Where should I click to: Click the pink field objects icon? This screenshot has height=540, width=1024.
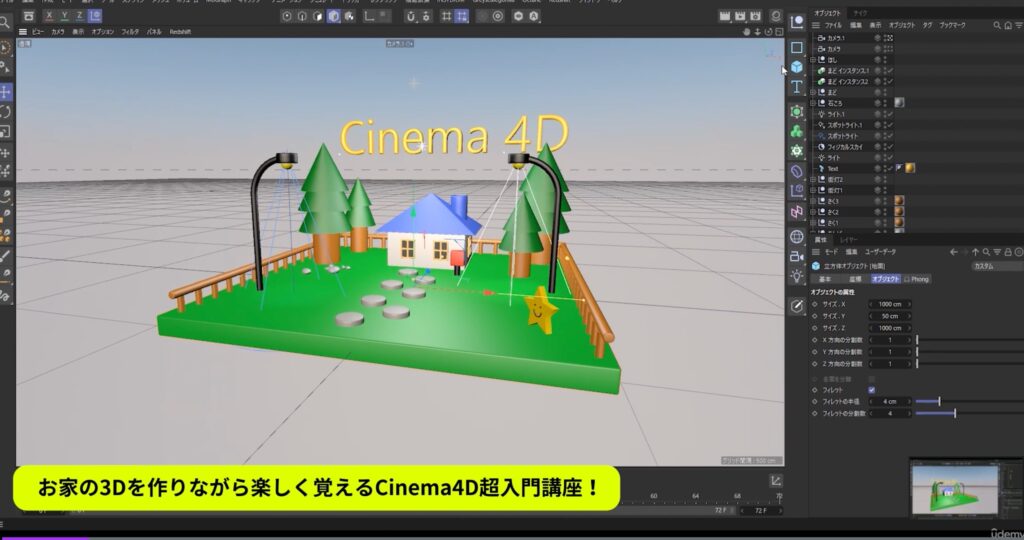point(797,212)
